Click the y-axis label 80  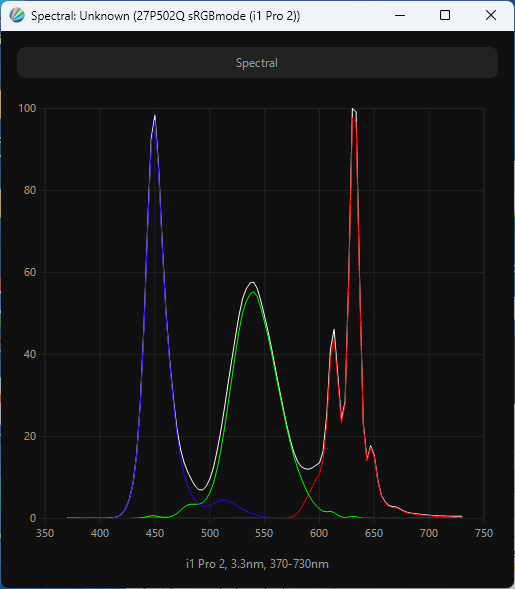click(x=30, y=190)
